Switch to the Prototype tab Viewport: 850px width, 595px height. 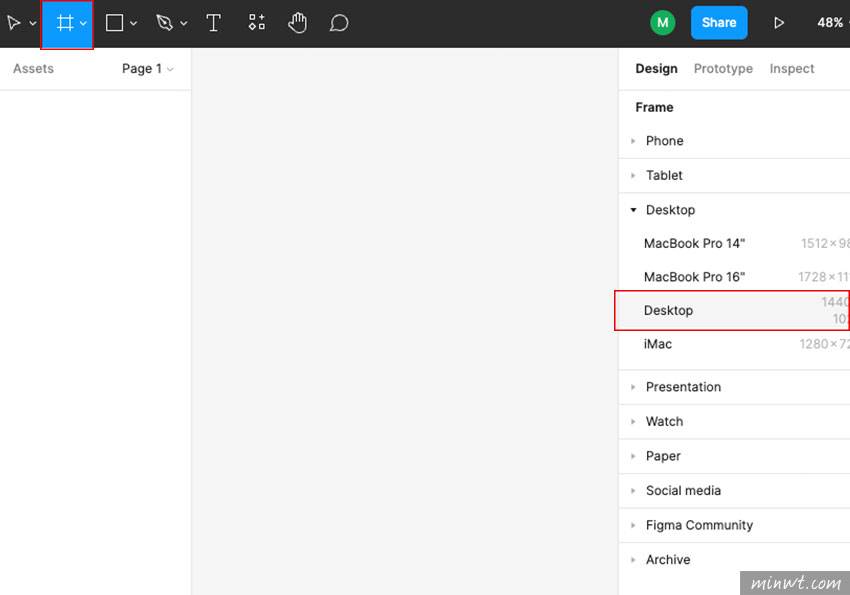(723, 69)
